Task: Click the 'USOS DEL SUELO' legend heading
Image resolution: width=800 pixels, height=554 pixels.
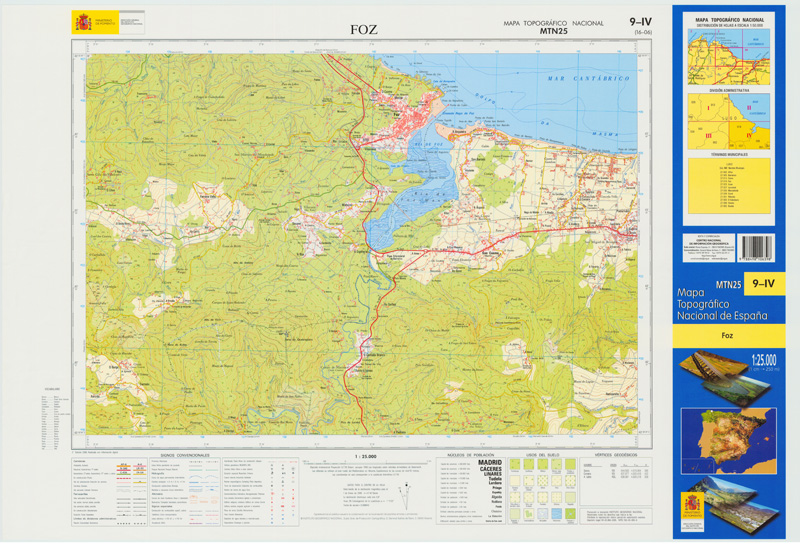Action: [542, 455]
